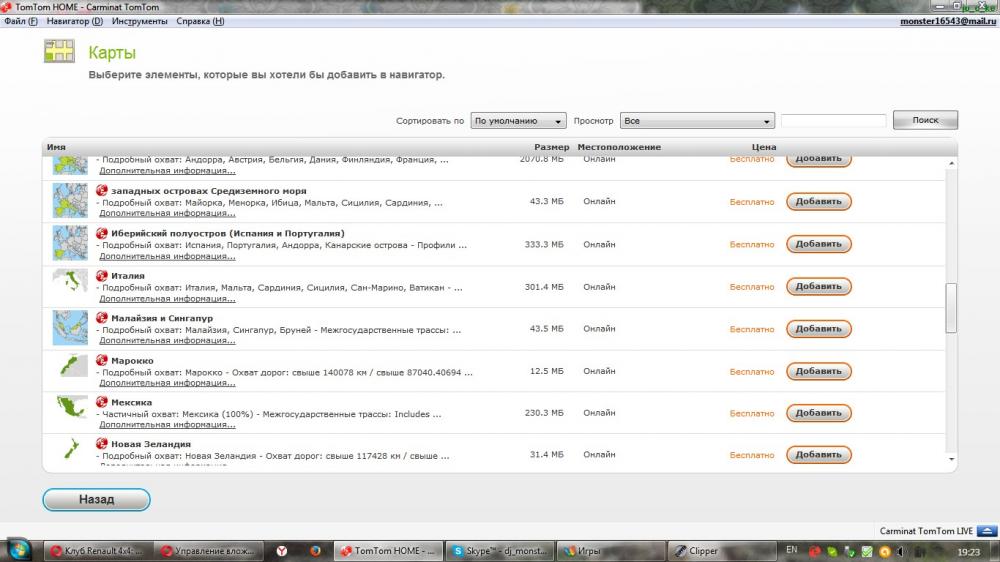The height and width of the screenshot is (562, 1000).
Task: Click Добавить for Мексика
Action: tap(818, 413)
